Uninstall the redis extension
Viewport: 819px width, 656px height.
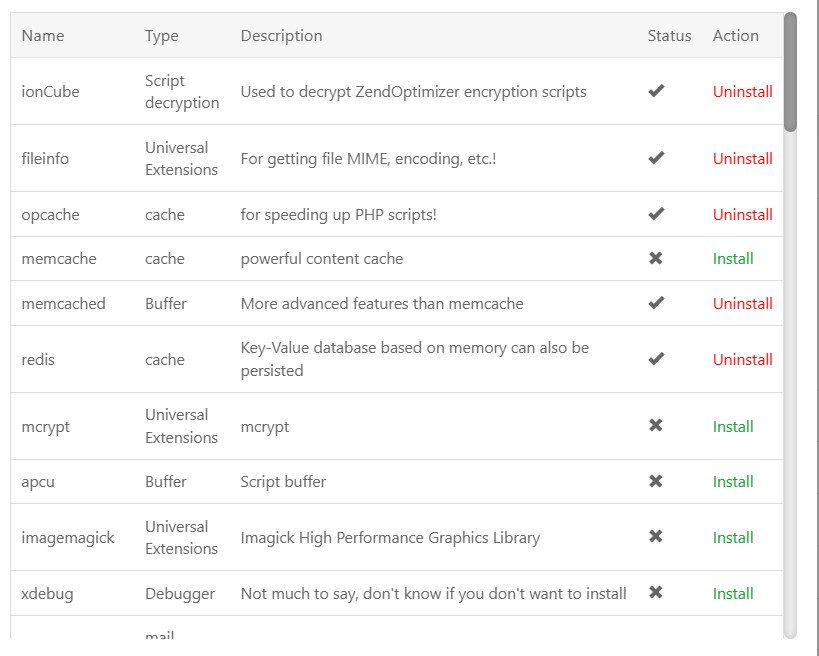point(742,359)
